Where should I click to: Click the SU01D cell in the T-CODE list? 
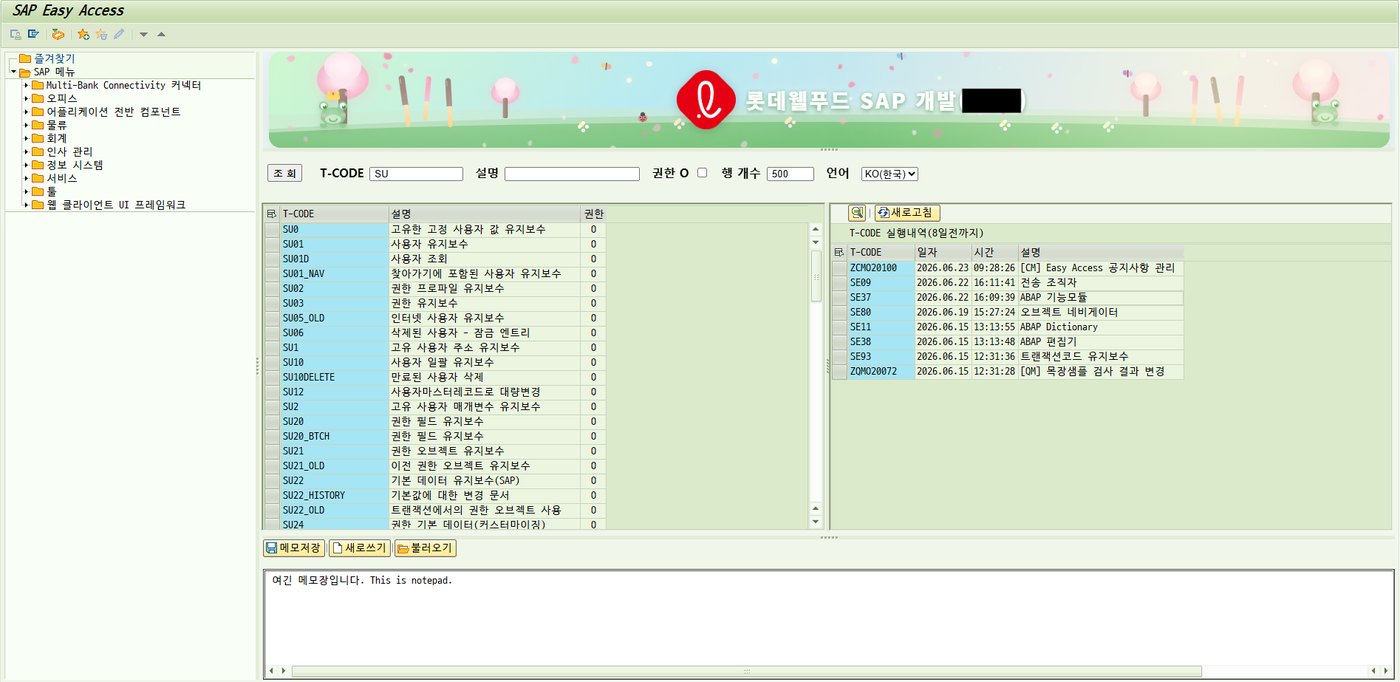click(x=334, y=259)
